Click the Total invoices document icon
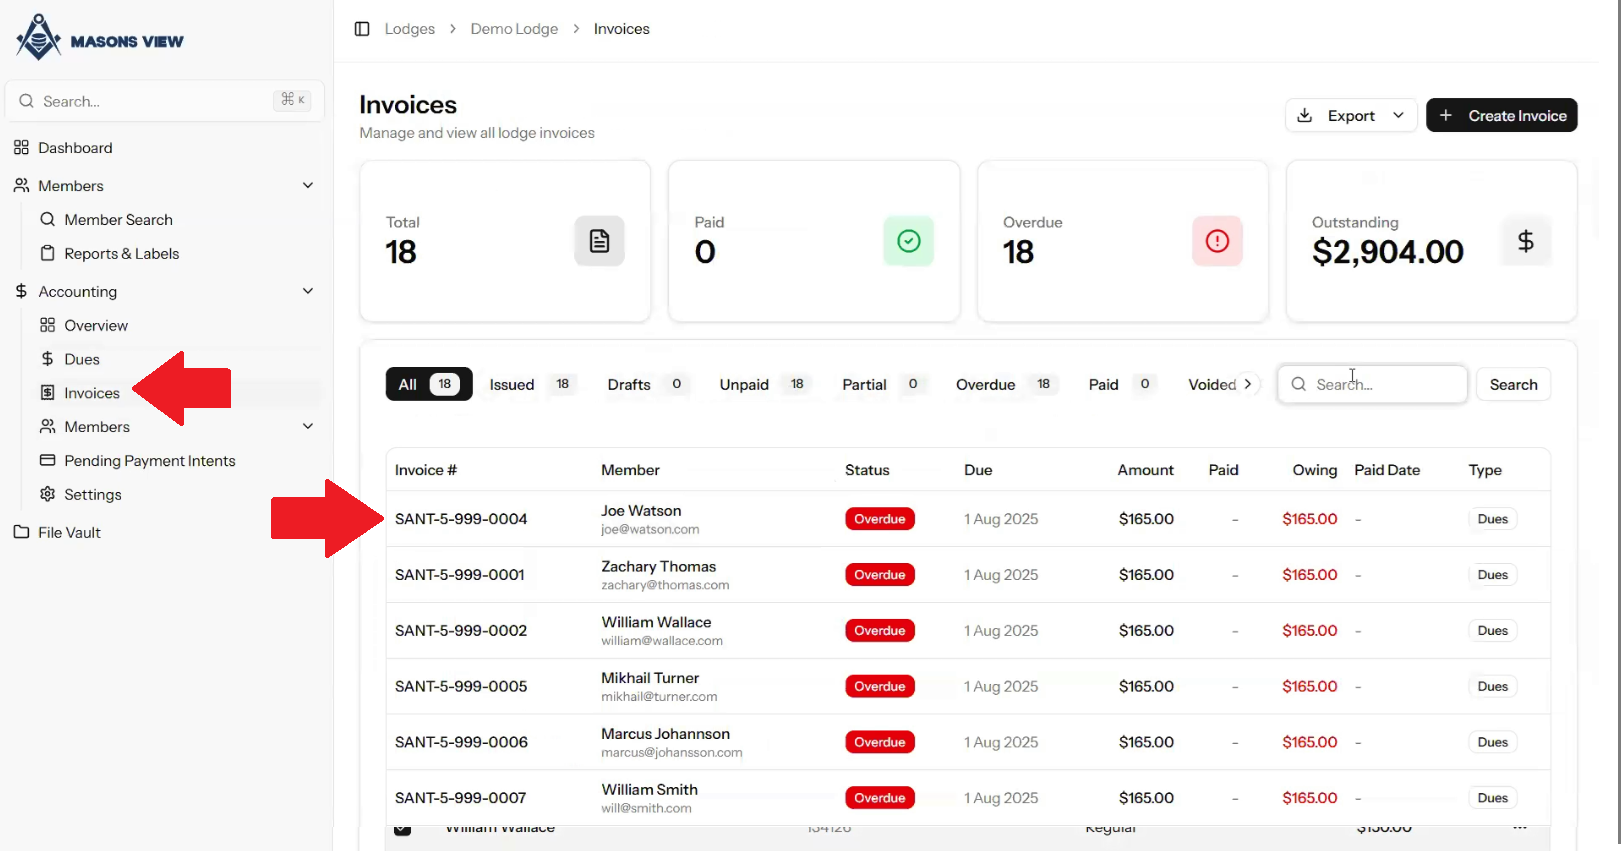The image size is (1621, 851). [599, 241]
